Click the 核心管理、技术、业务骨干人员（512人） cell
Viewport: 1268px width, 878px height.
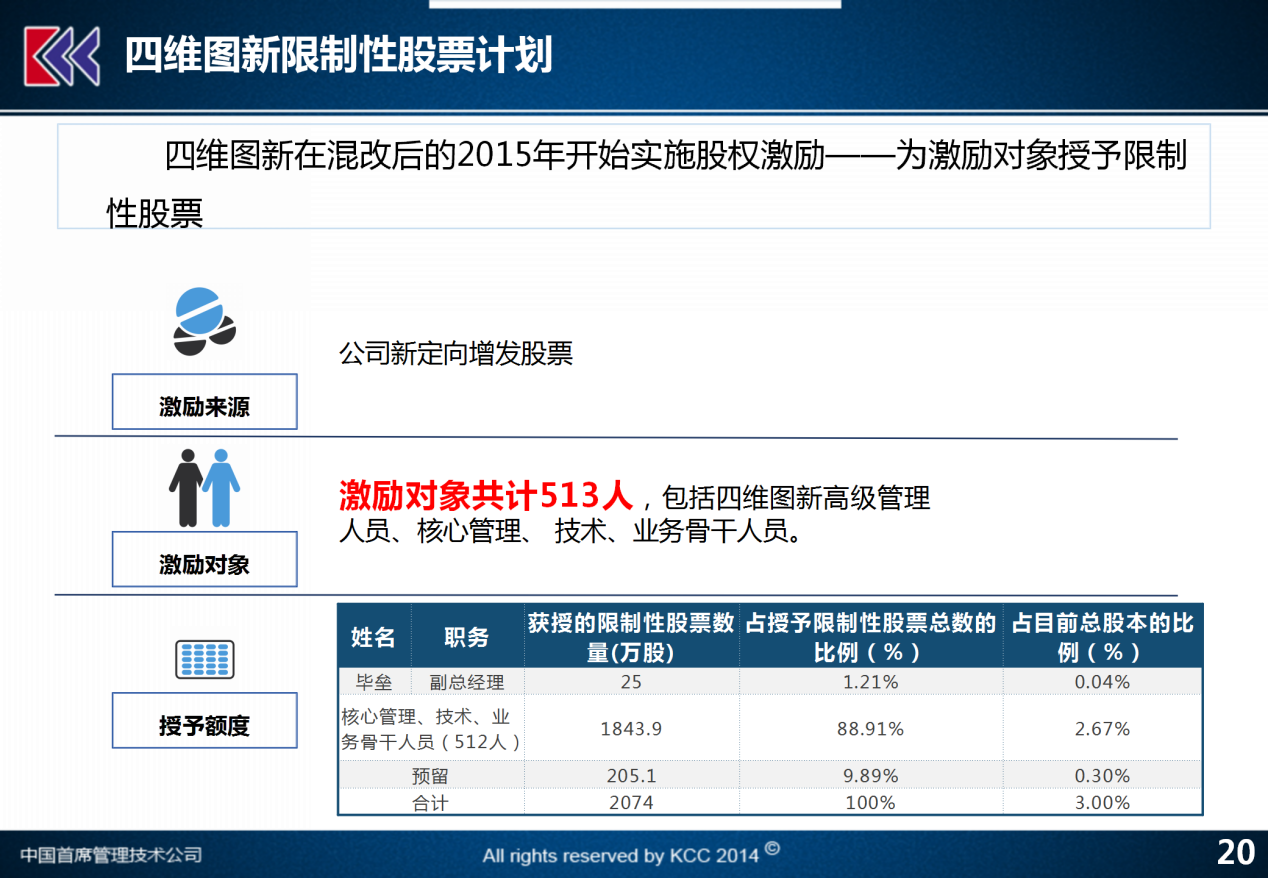[x=431, y=729]
